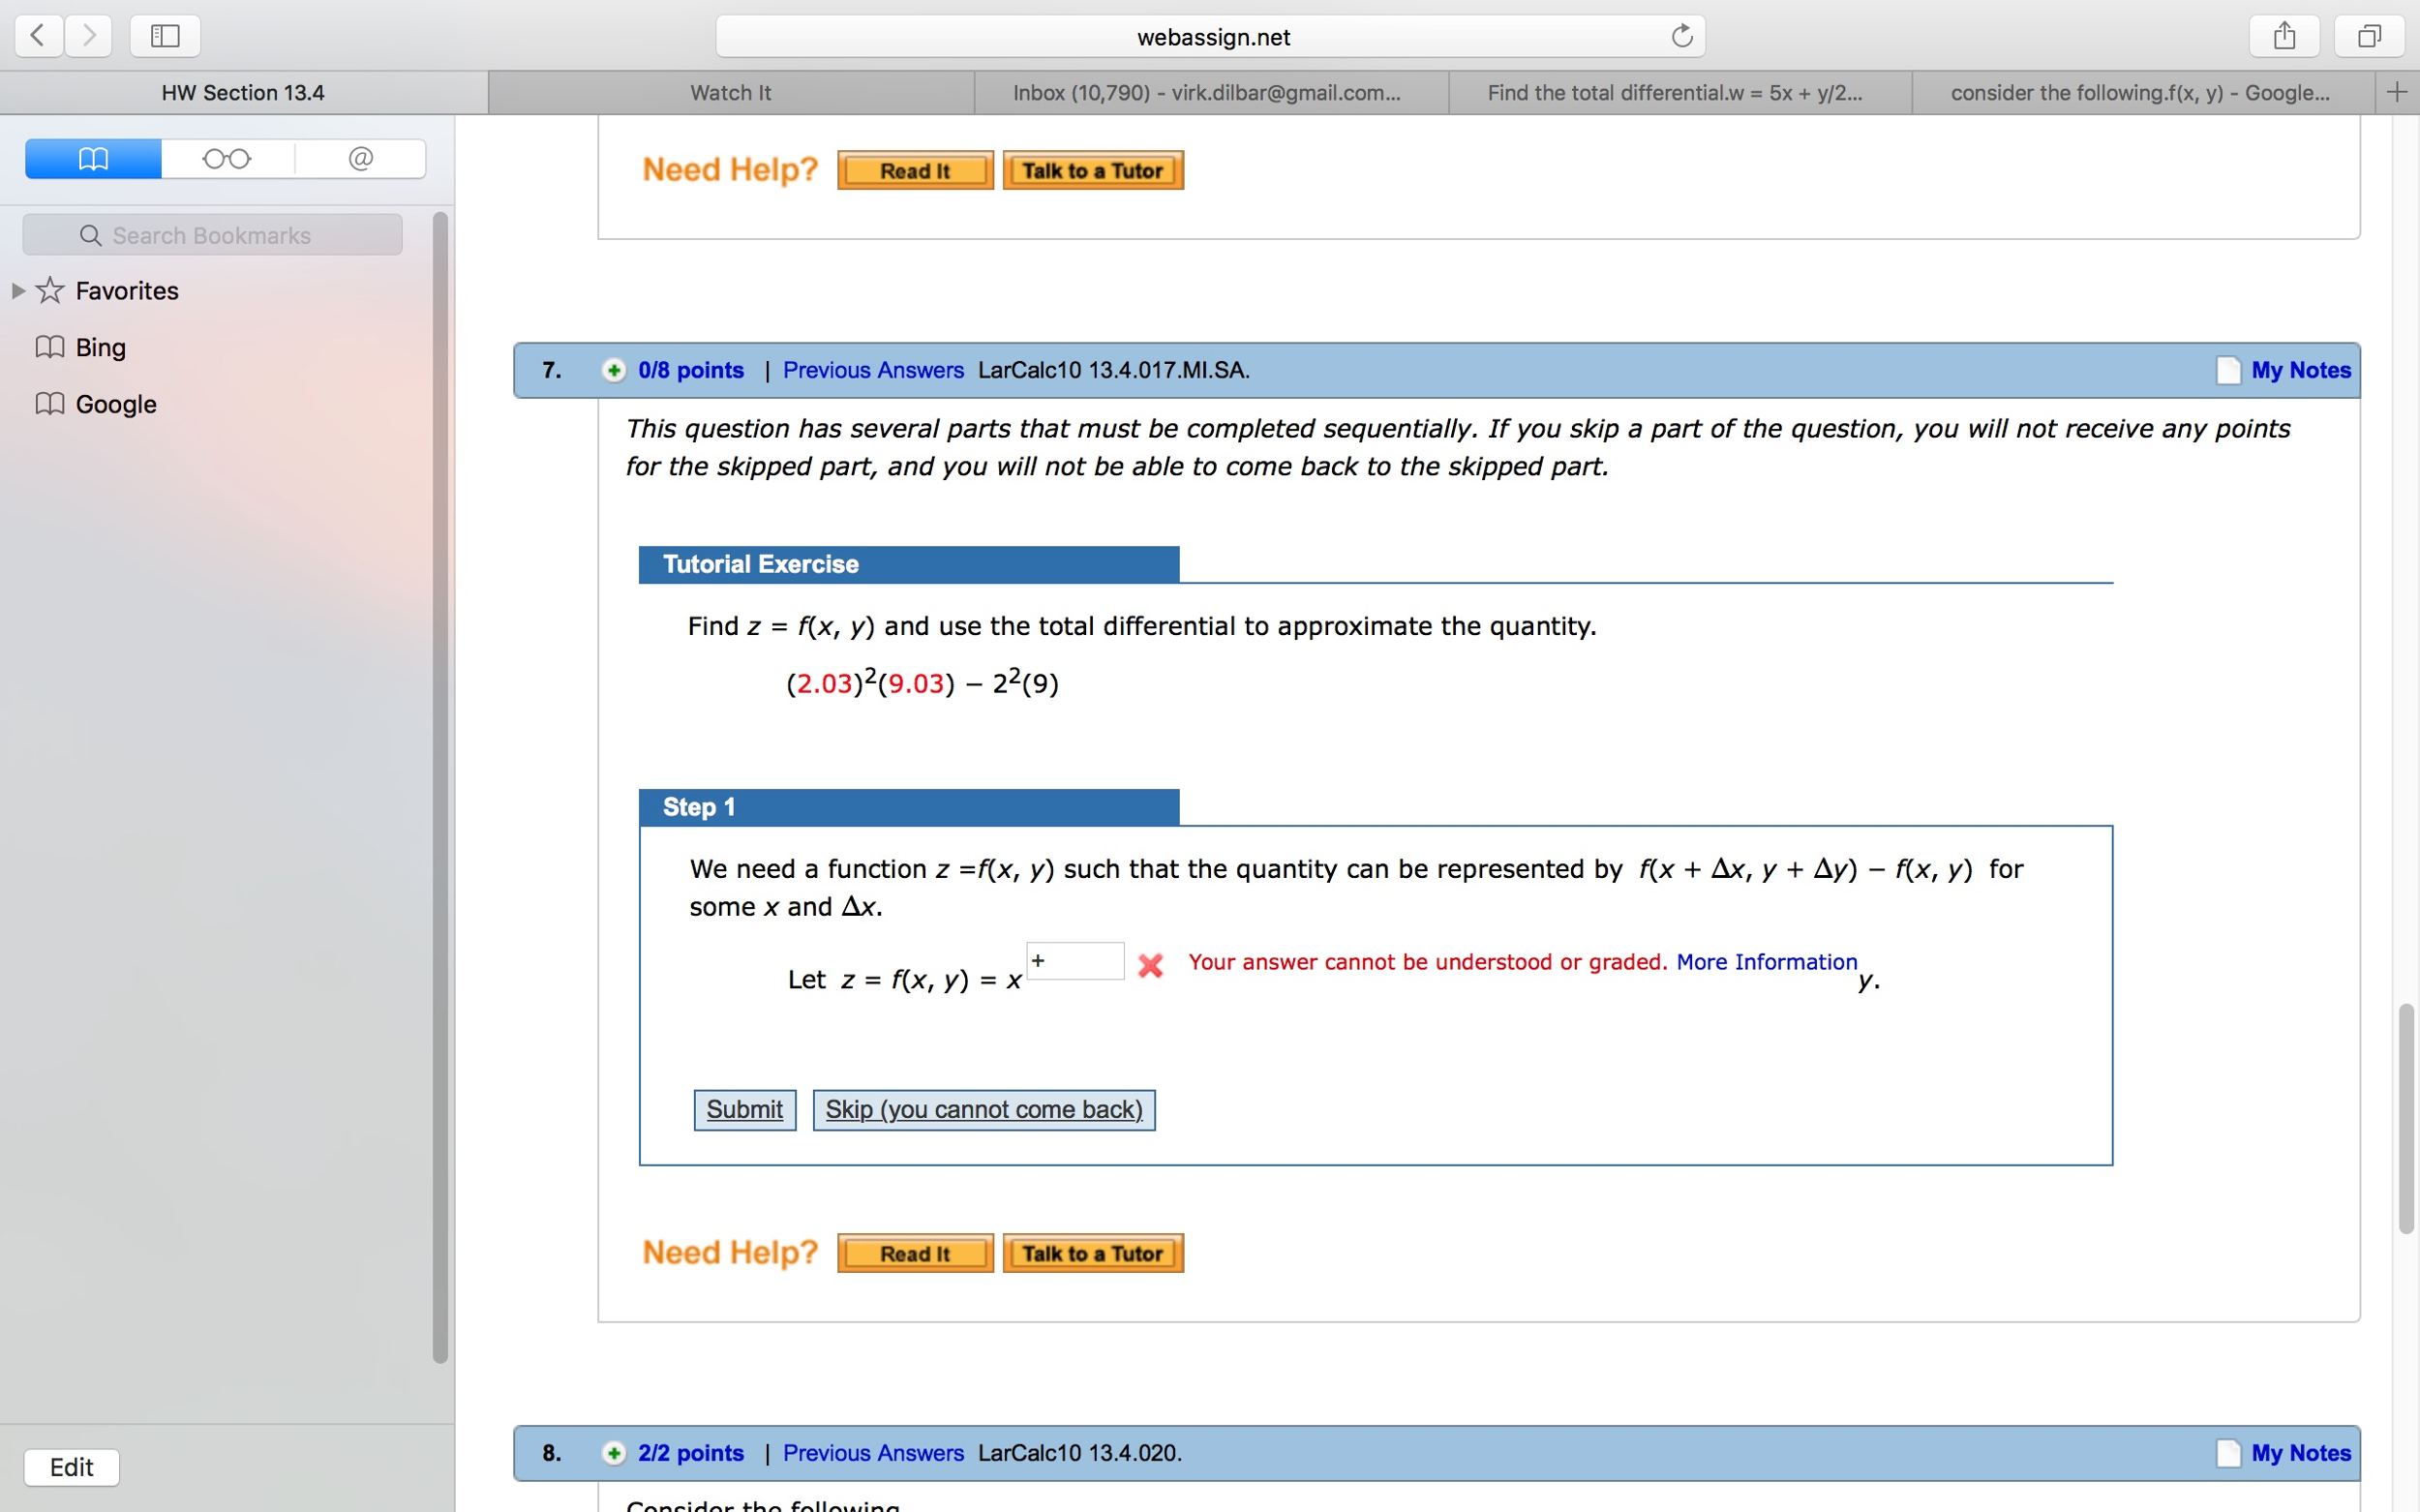Open Previous Answers for question 8
This screenshot has width=2420, height=1512.
(873, 1453)
